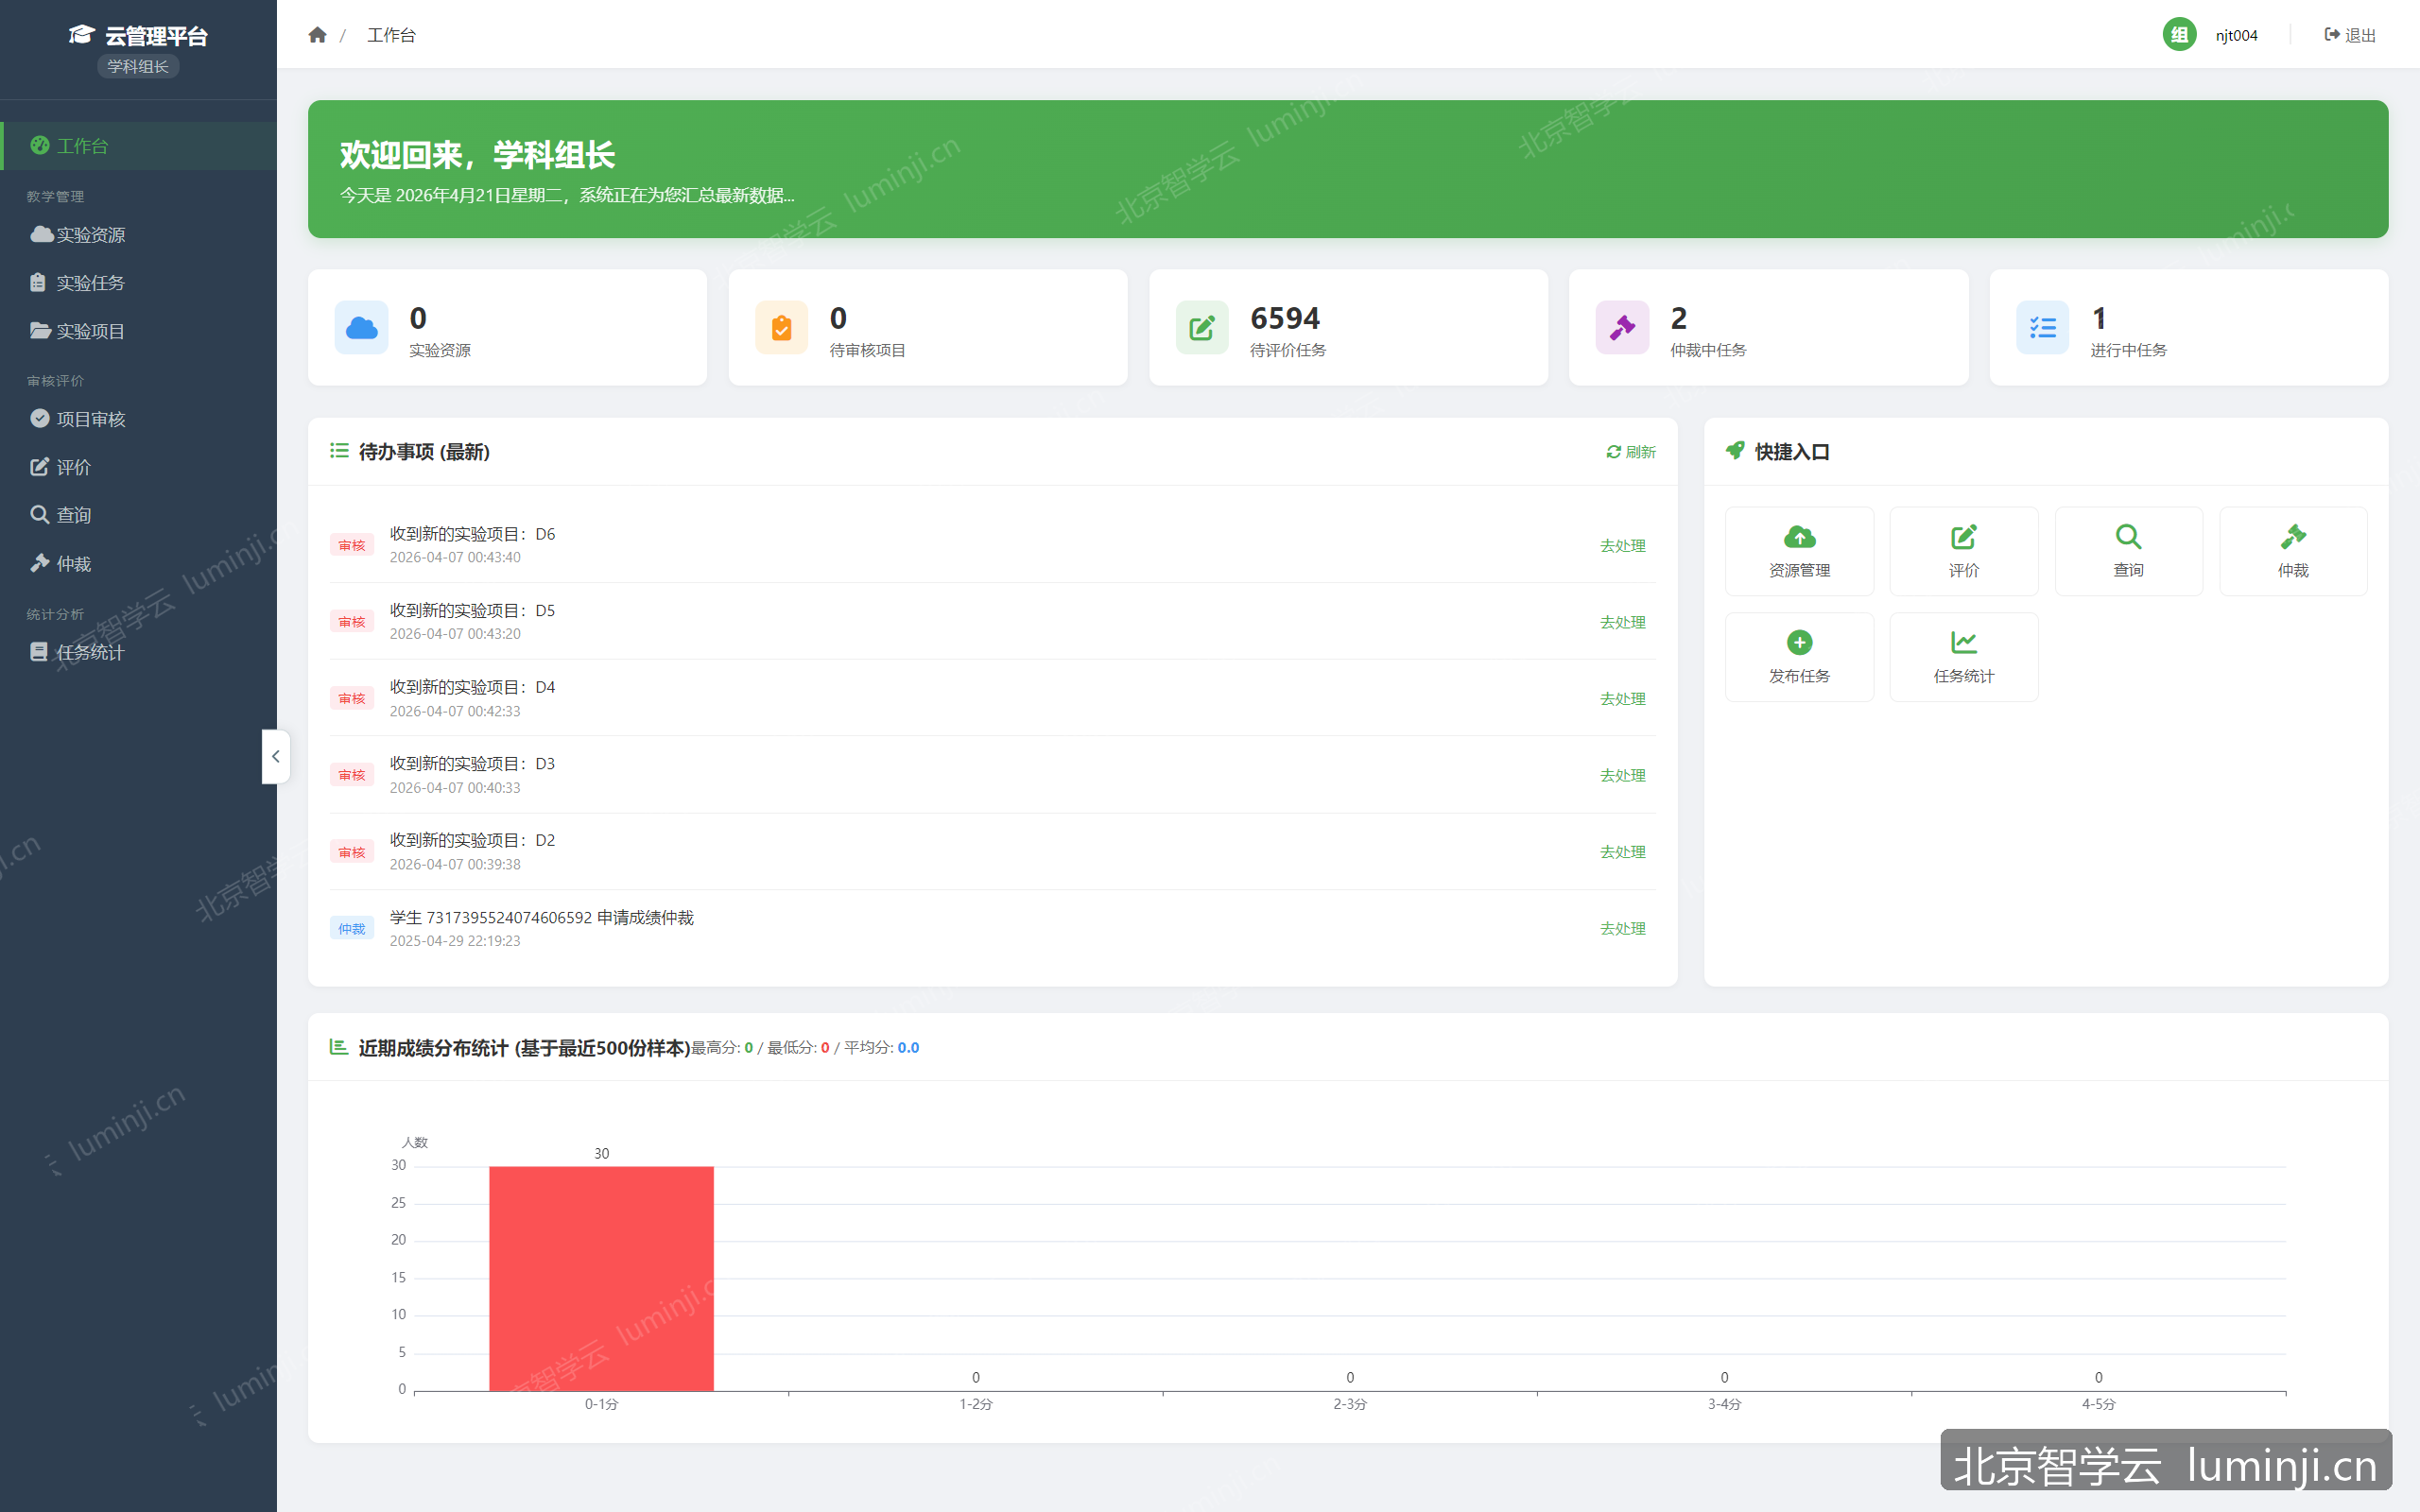Click the purple gavel 仲裁中任务 icon
This screenshot has width=2420, height=1512.
(x=1622, y=327)
